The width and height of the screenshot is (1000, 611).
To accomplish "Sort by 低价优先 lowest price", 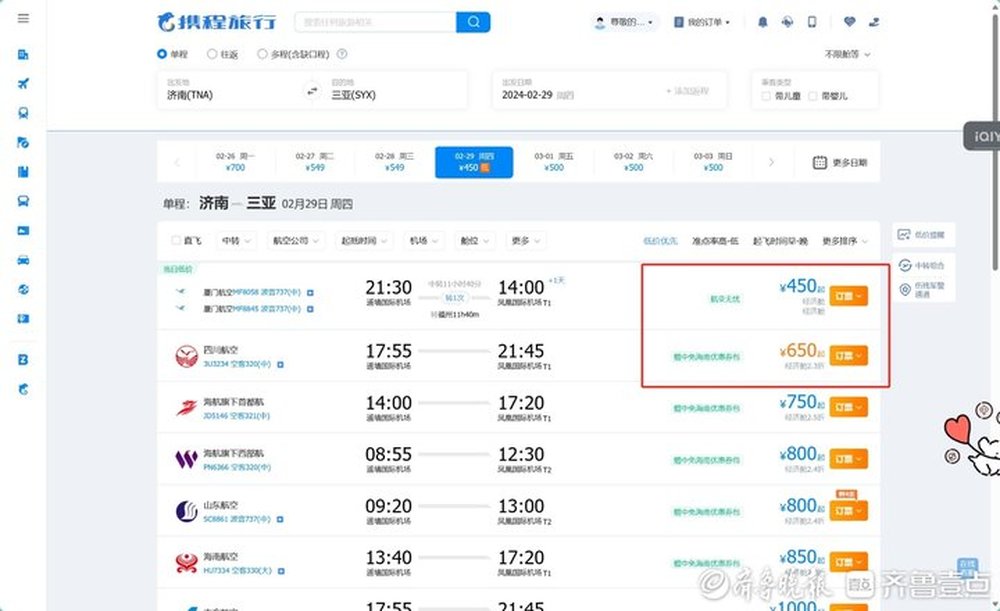I will click(660, 241).
